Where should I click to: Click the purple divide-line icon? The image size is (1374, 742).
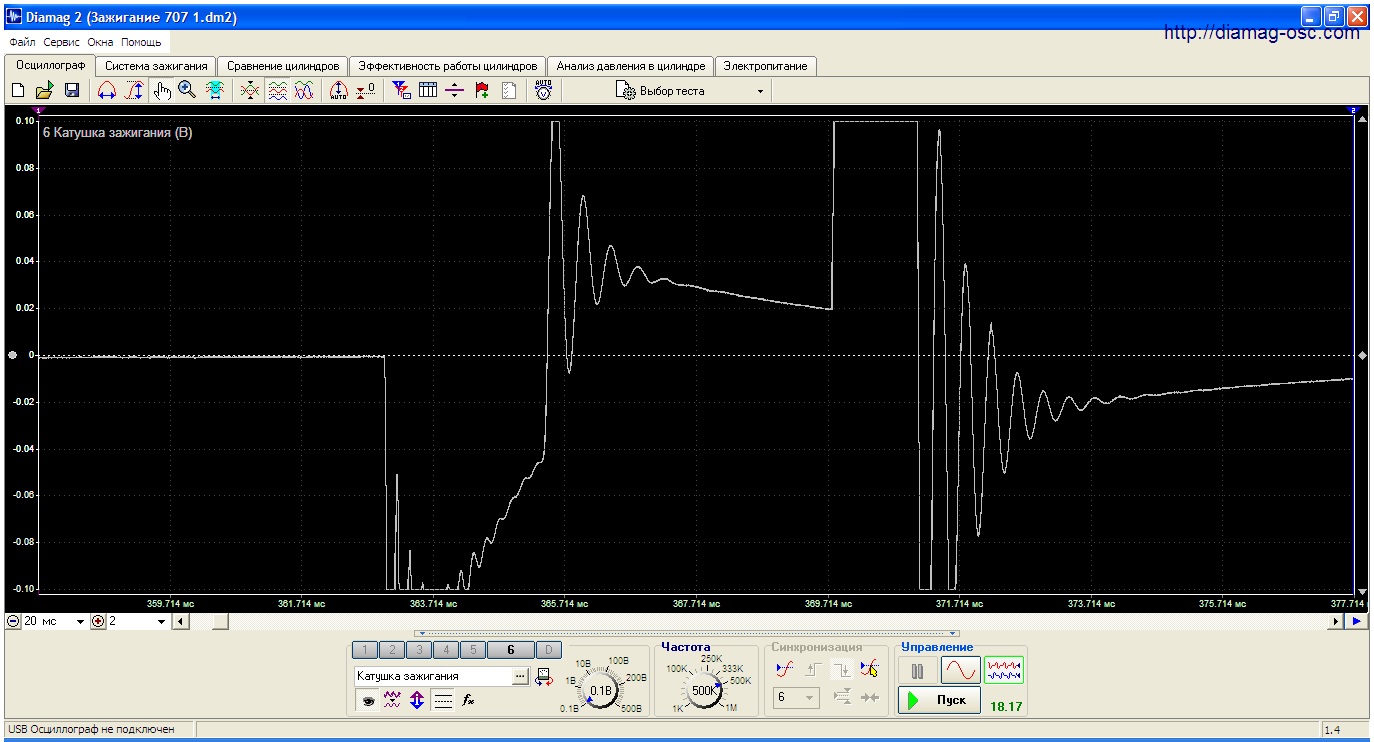[x=455, y=90]
